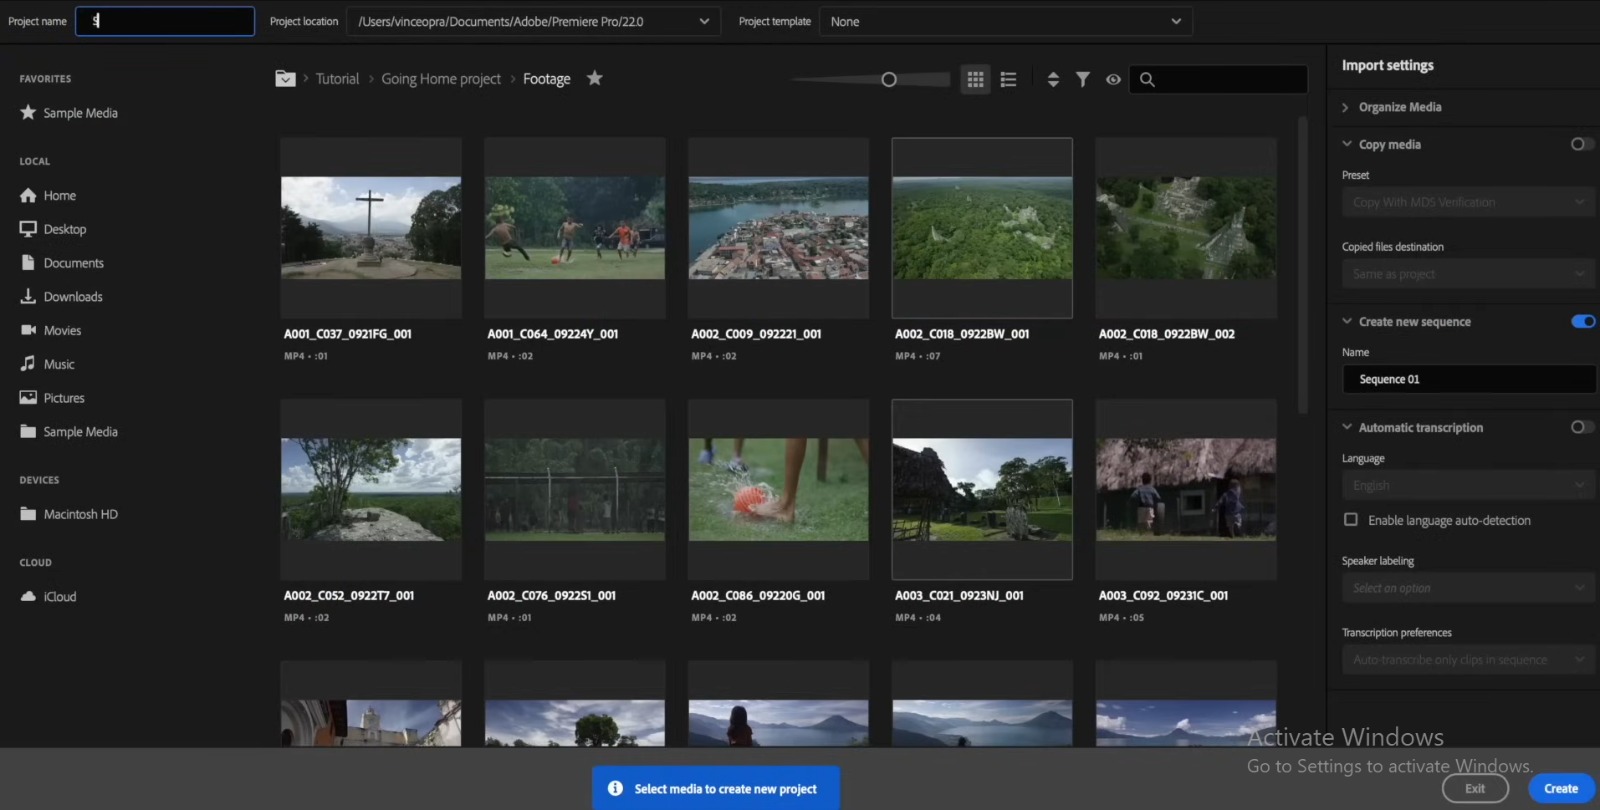The image size is (1600, 810).
Task: Select clip A002_C052_0922T7_001 thumbnail
Action: (371, 490)
